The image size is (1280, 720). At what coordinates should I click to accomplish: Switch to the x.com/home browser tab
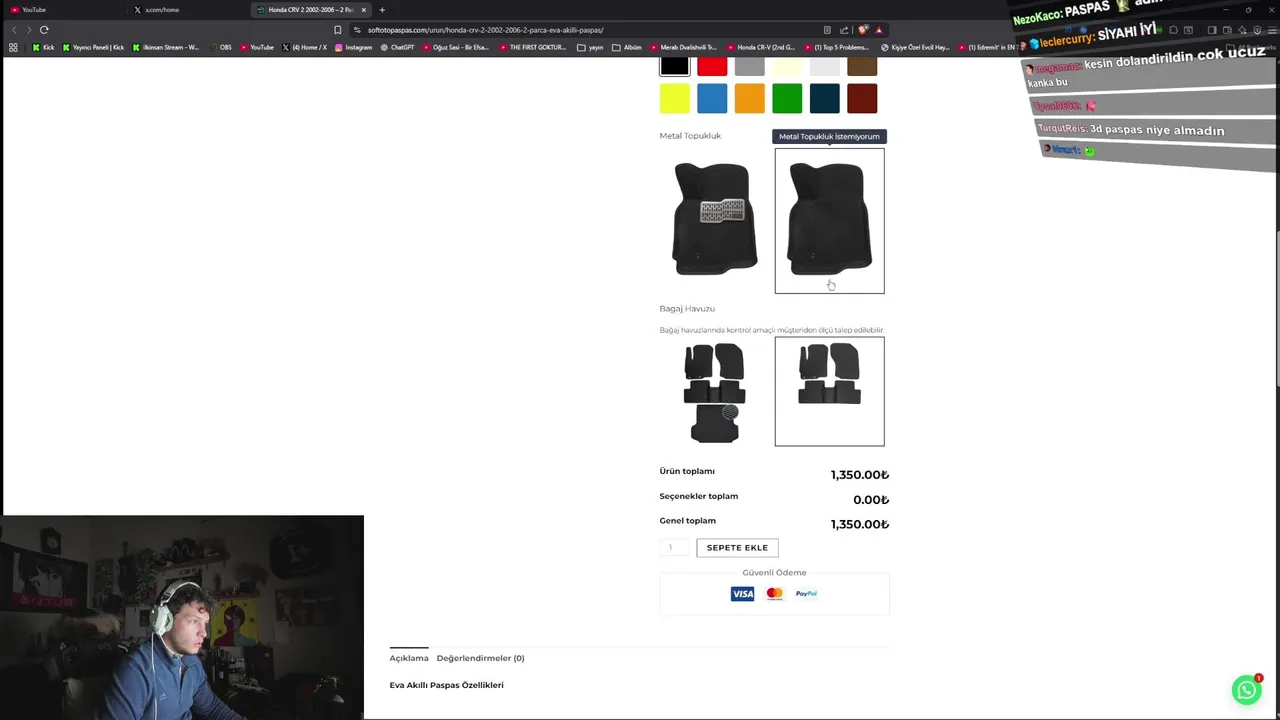(x=190, y=10)
